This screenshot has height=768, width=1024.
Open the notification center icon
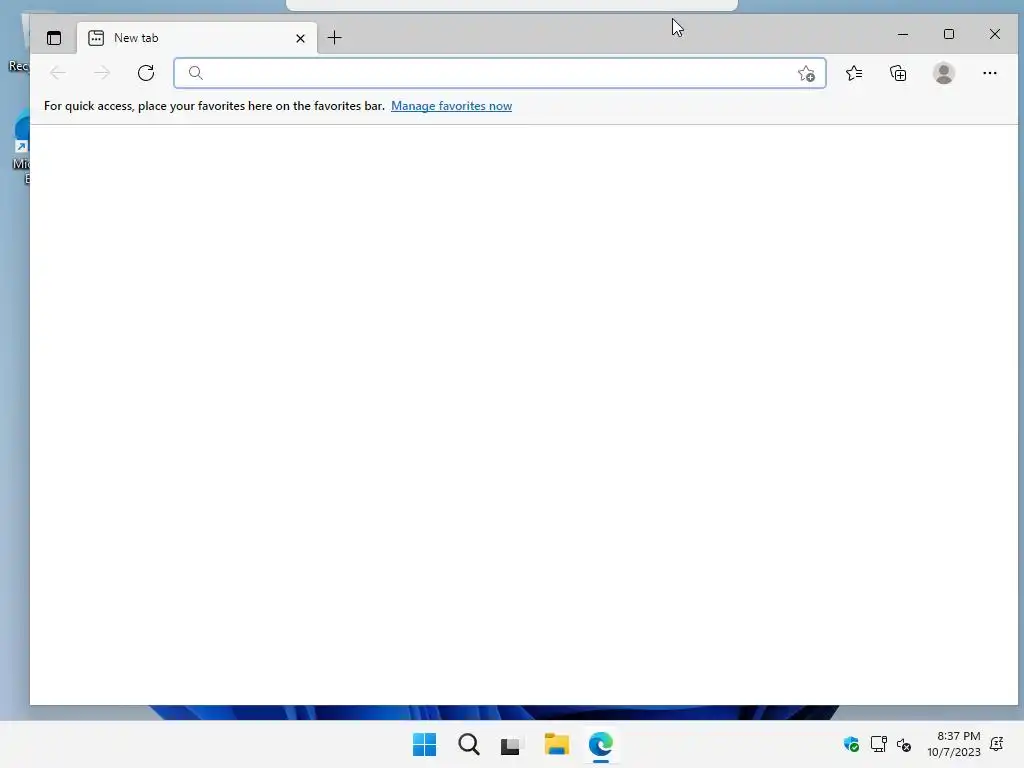click(x=997, y=744)
